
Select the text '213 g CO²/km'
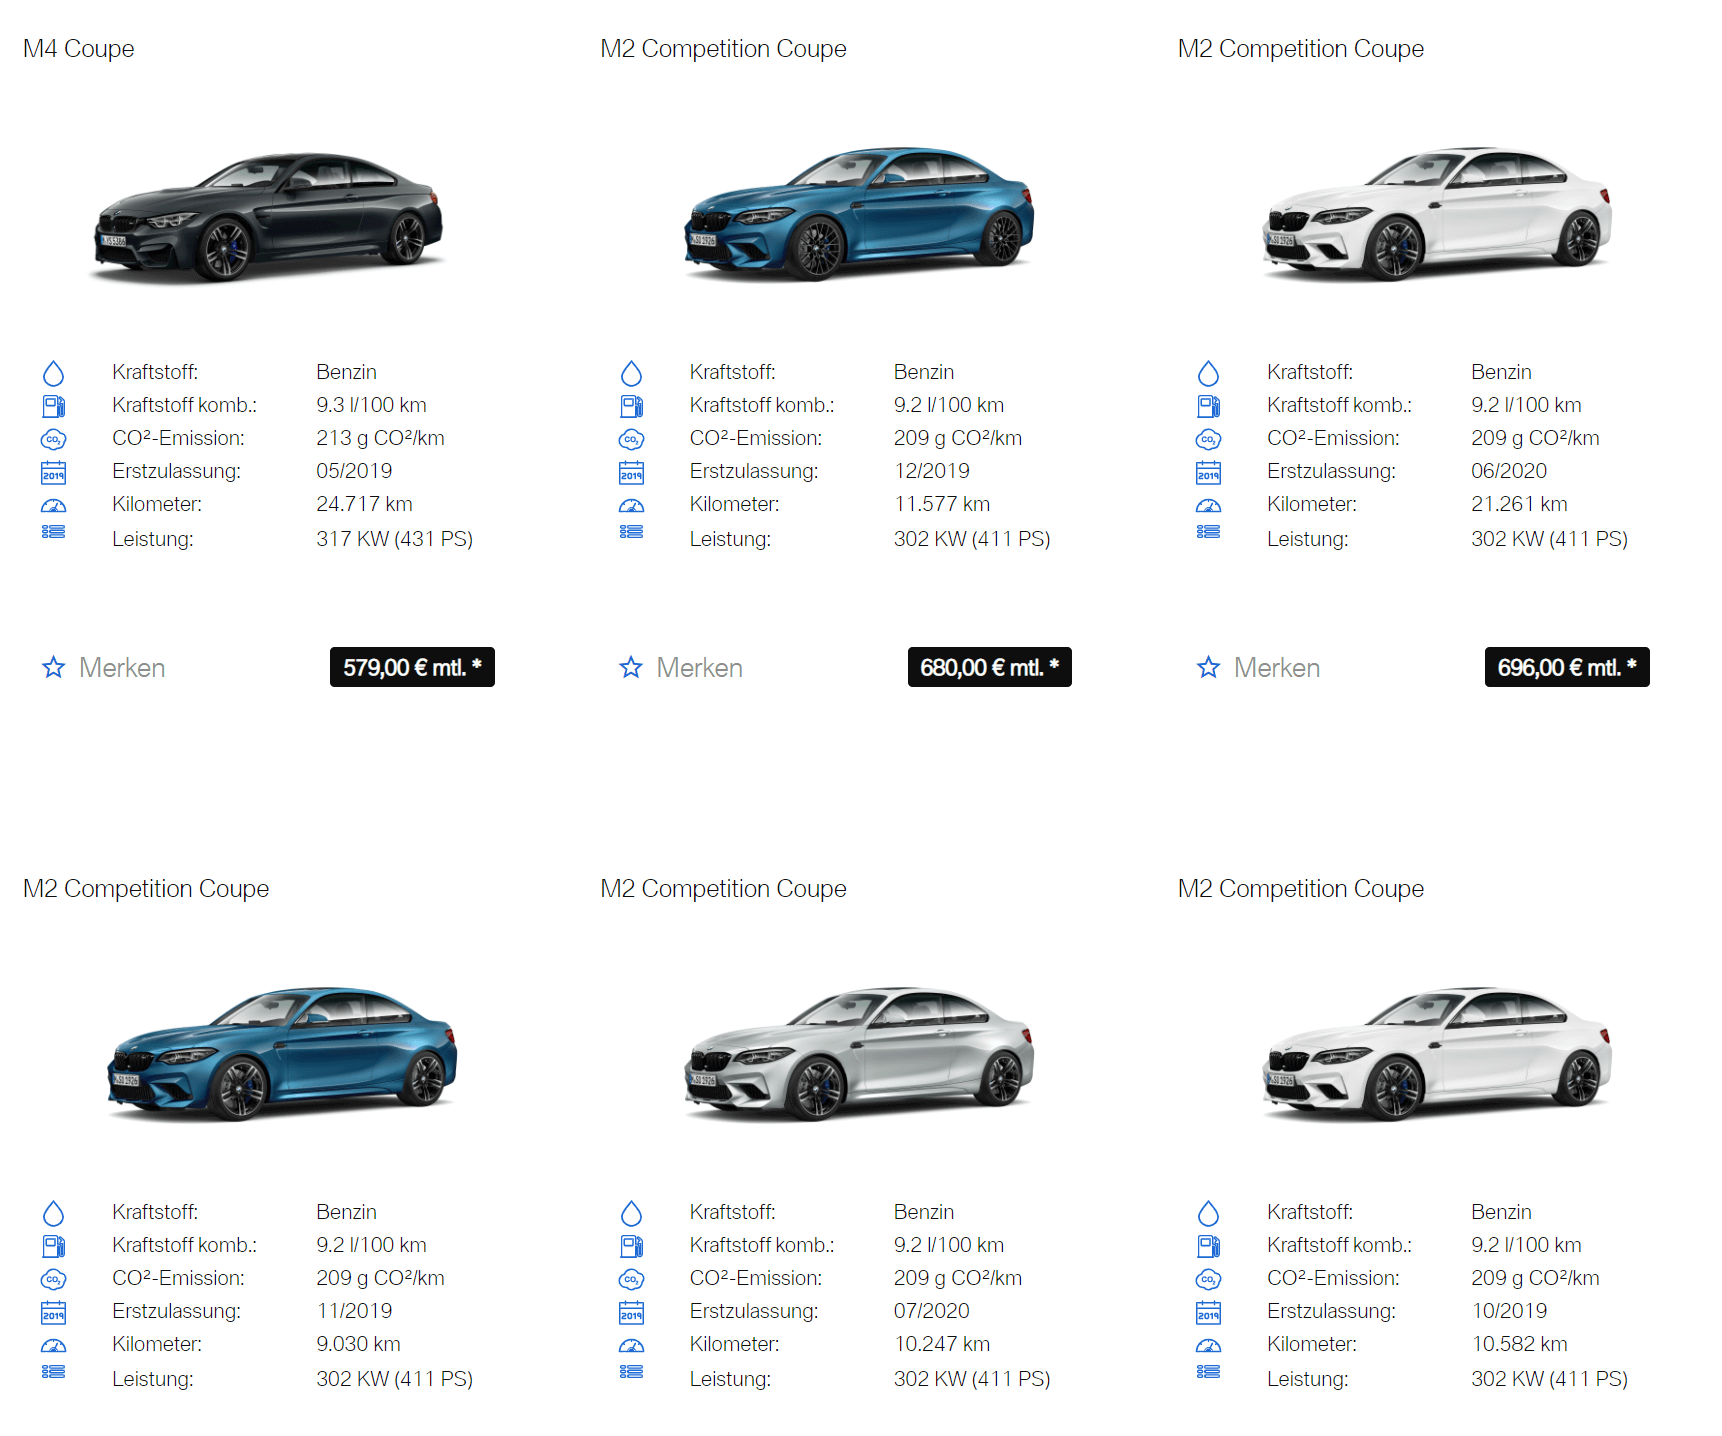(x=380, y=438)
